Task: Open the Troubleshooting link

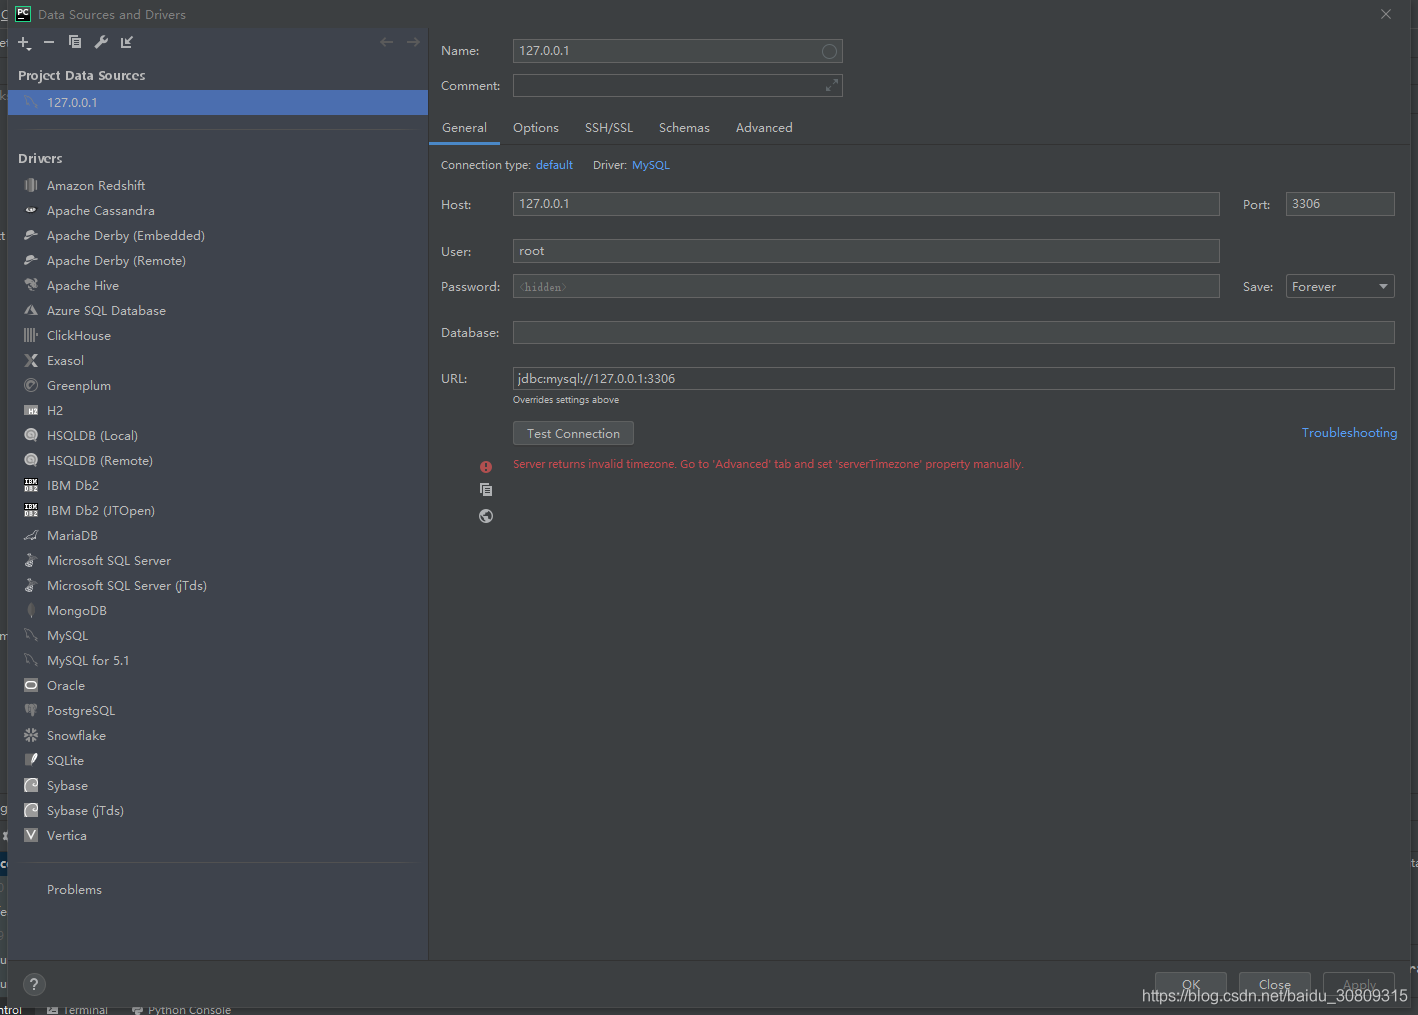Action: point(1348,433)
